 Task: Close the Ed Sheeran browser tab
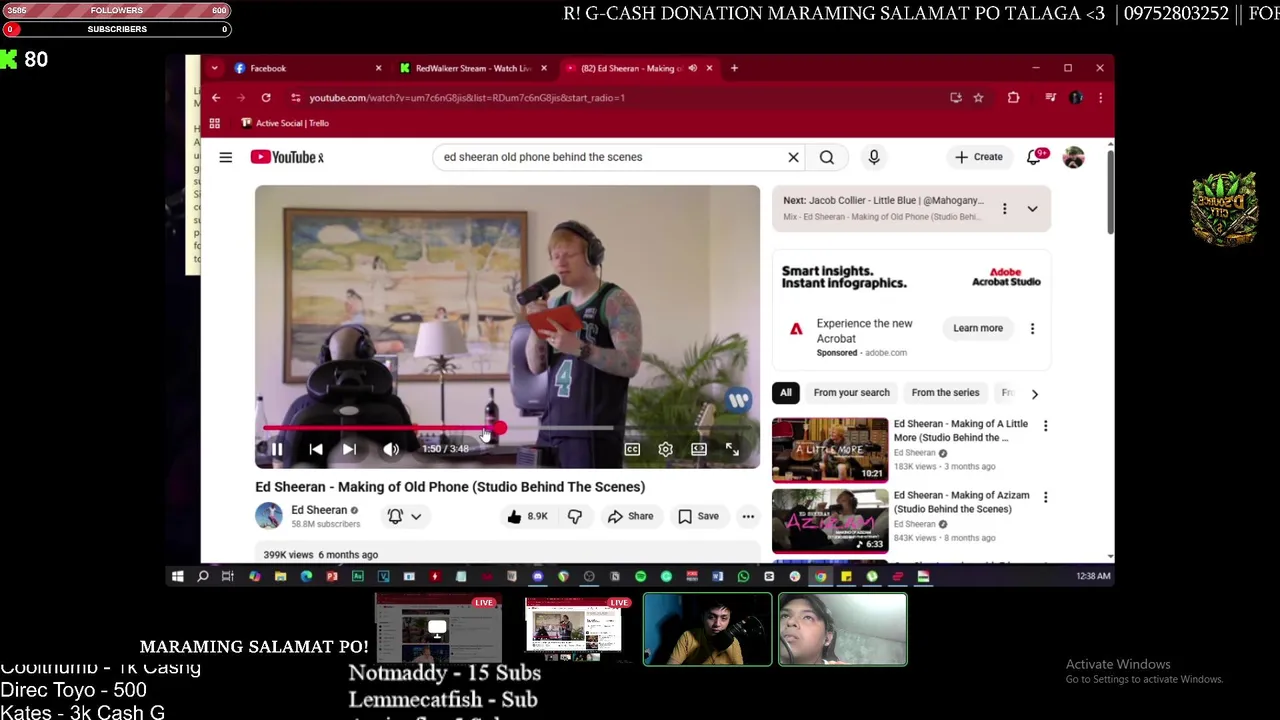point(709,68)
